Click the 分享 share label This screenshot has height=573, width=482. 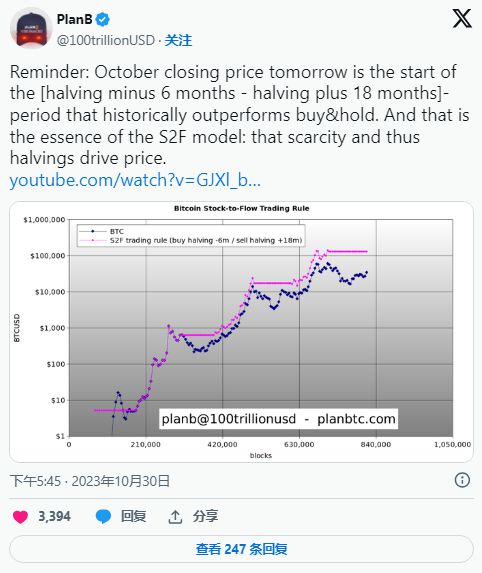[x=205, y=517]
